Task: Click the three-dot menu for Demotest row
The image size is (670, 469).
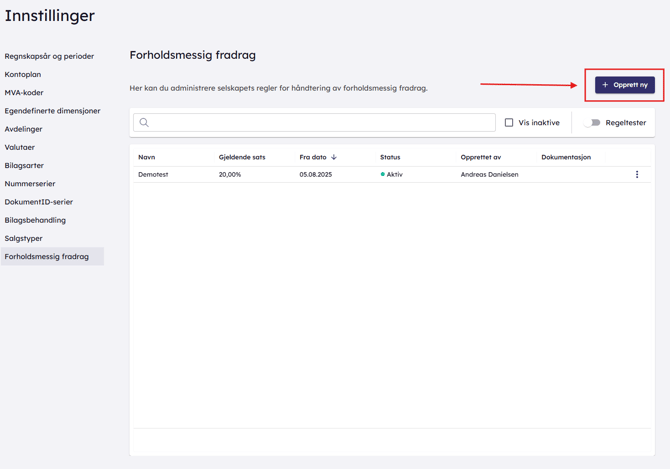Action: 637,174
